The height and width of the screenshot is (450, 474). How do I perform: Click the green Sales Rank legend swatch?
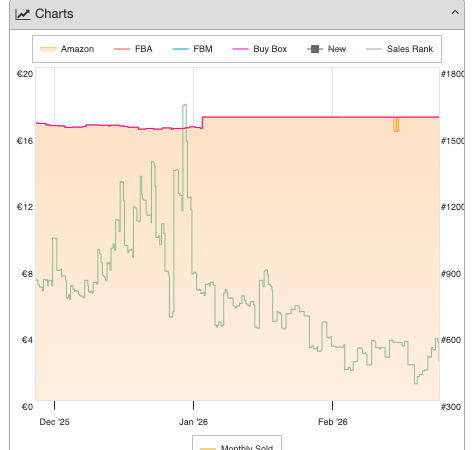[374, 49]
